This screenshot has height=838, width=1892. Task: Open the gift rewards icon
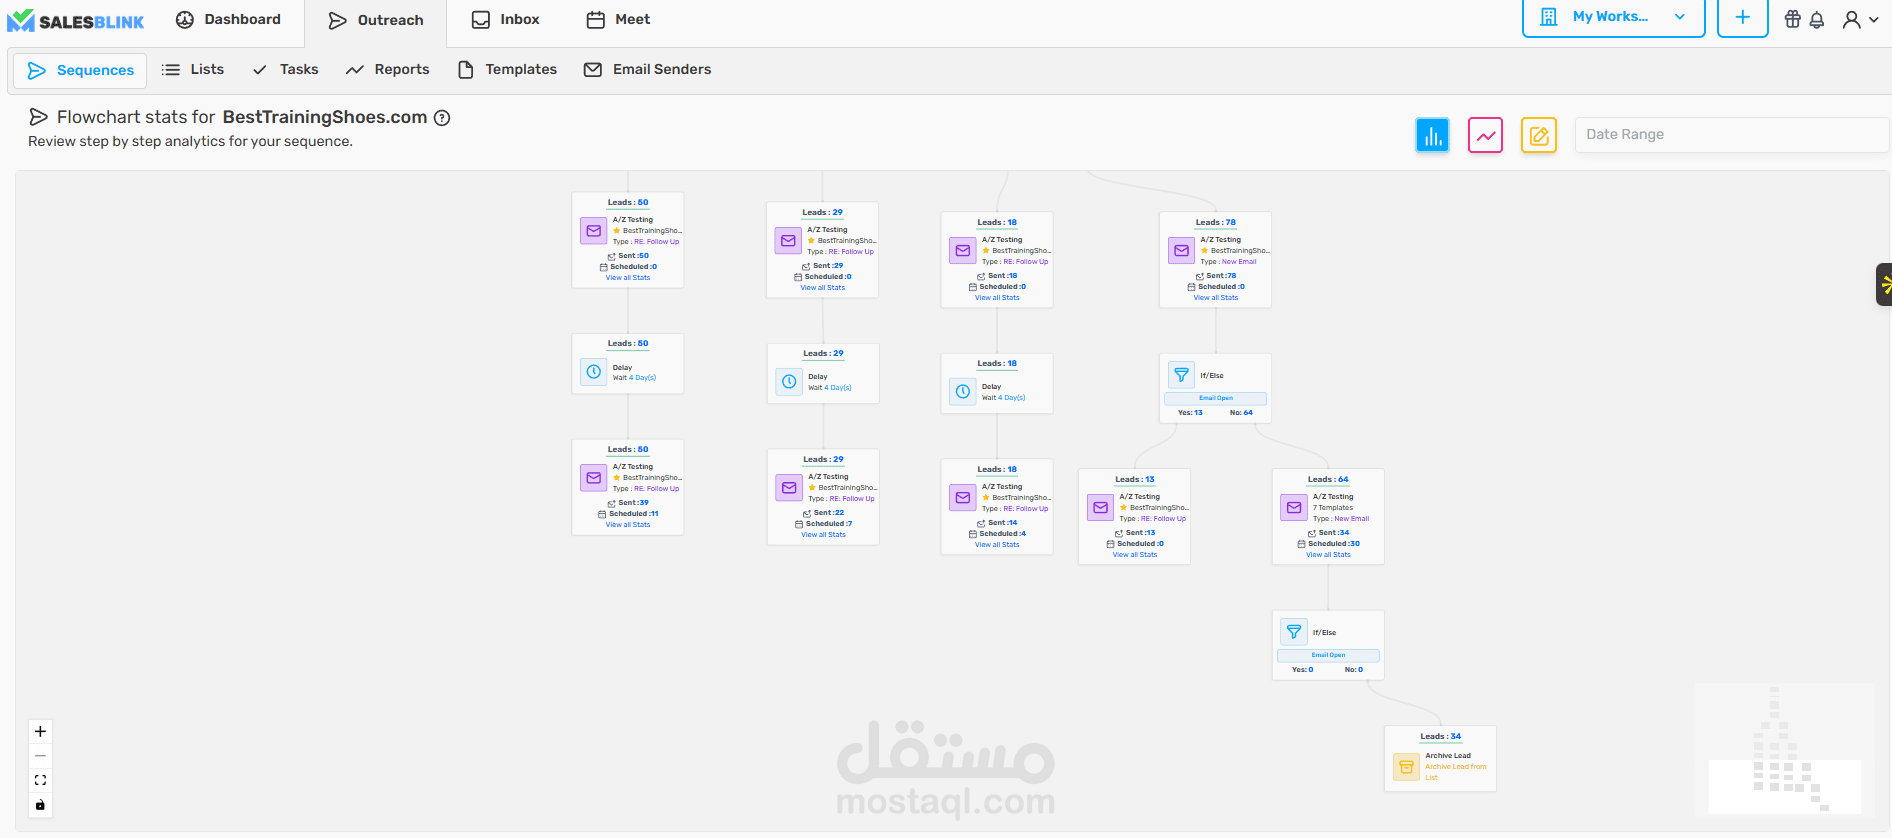(1792, 19)
